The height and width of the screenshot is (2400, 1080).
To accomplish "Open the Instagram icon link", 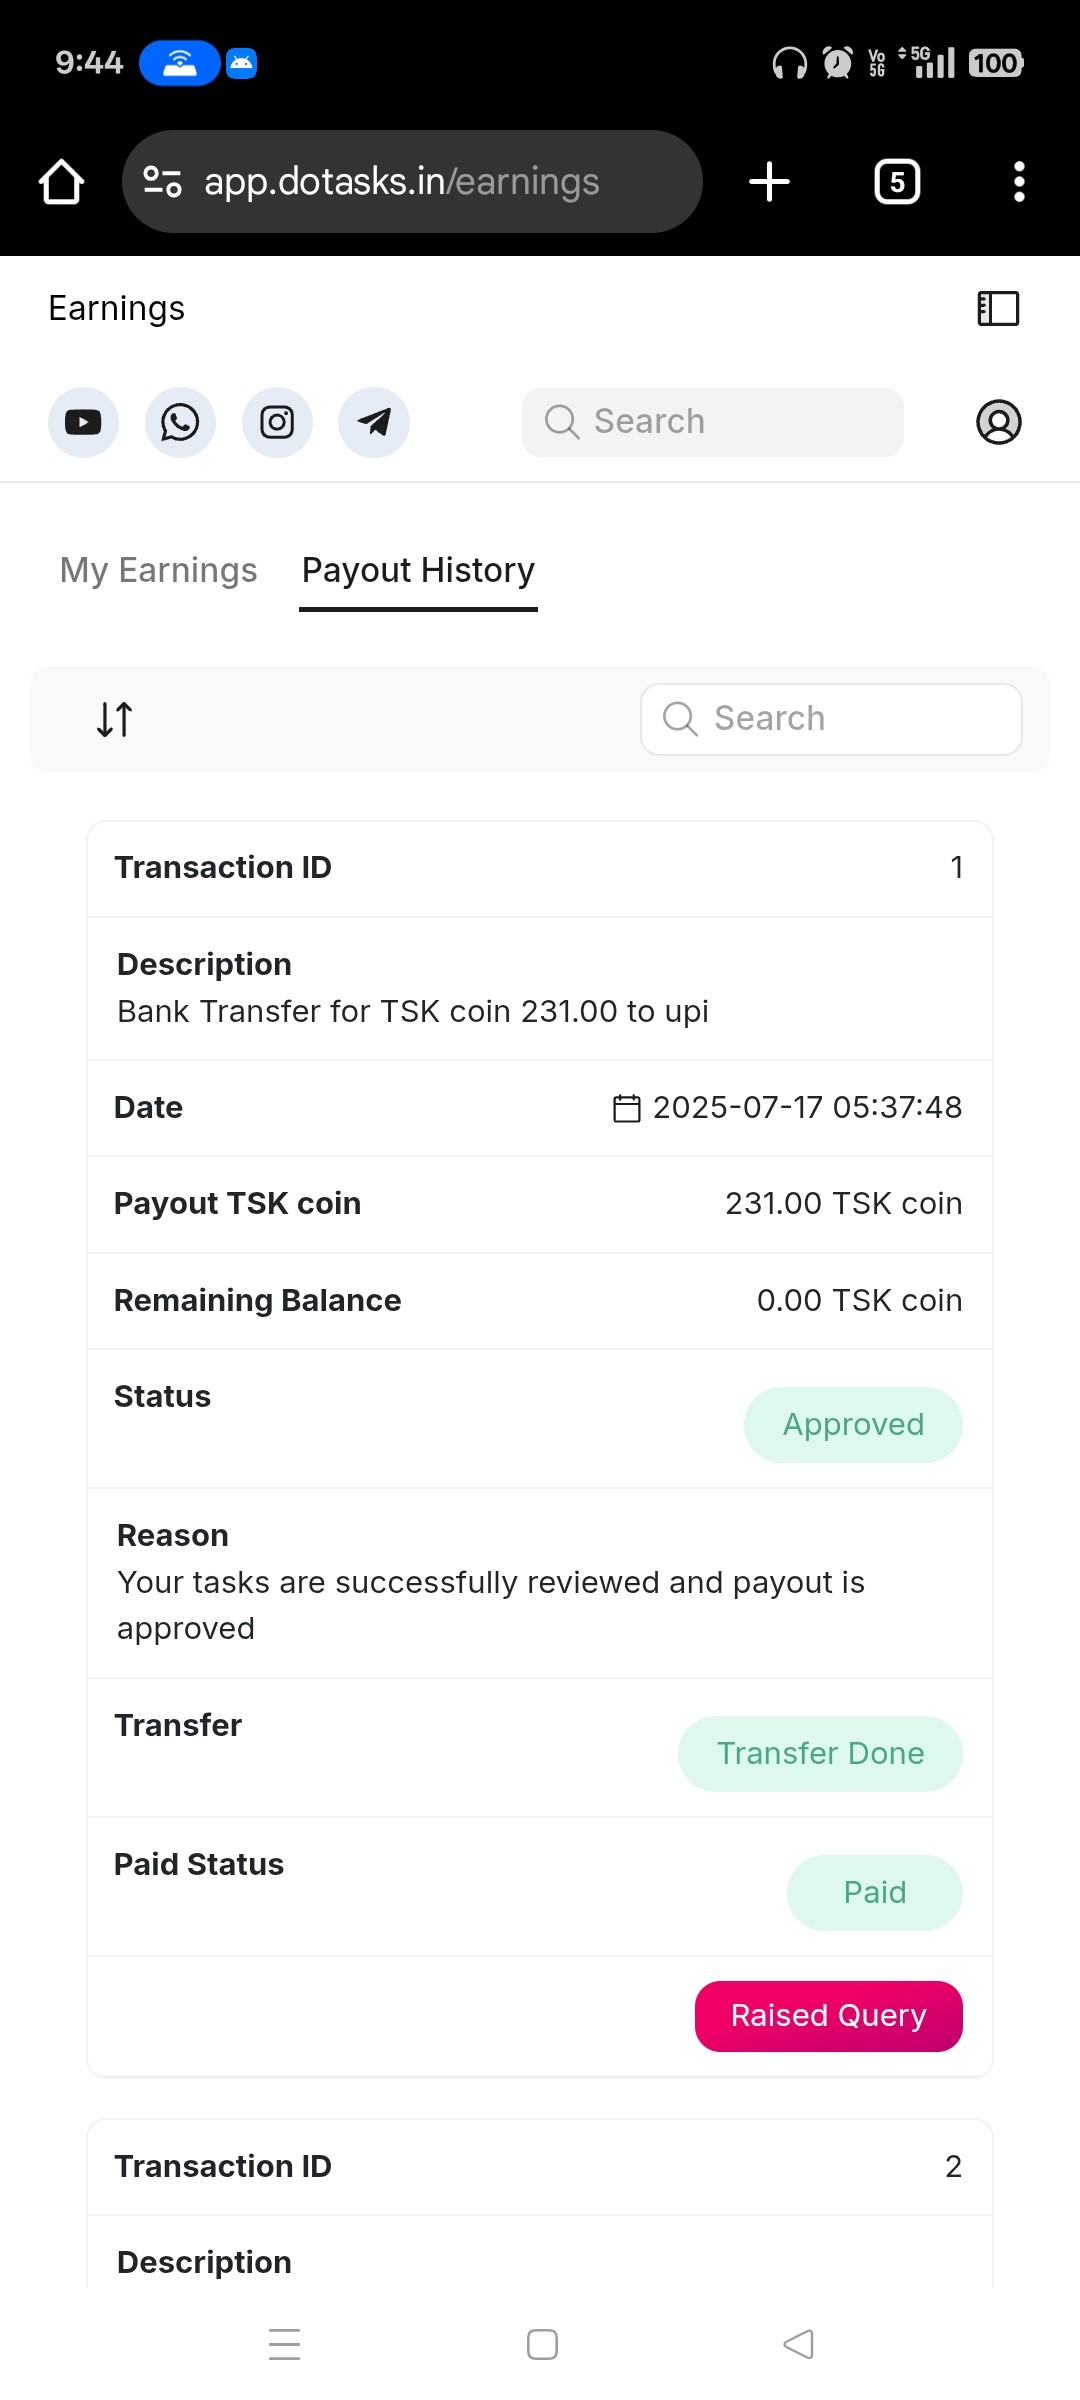I will [x=277, y=422].
